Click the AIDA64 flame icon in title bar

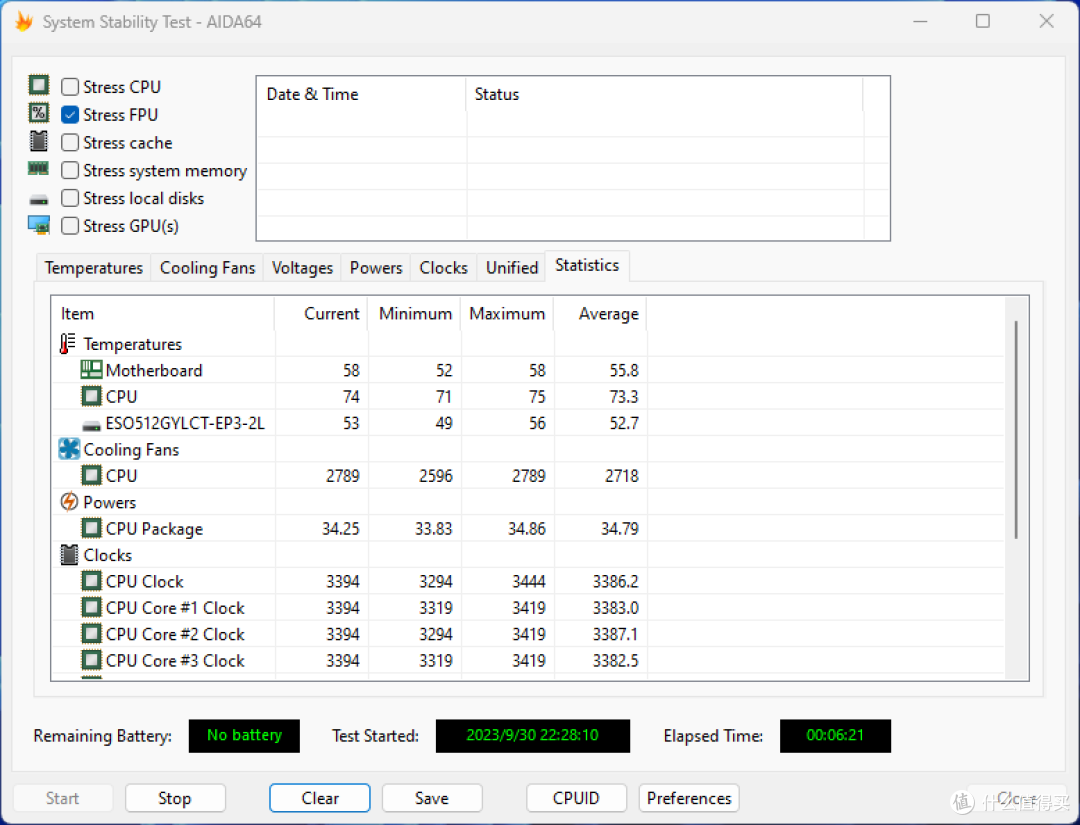[24, 22]
